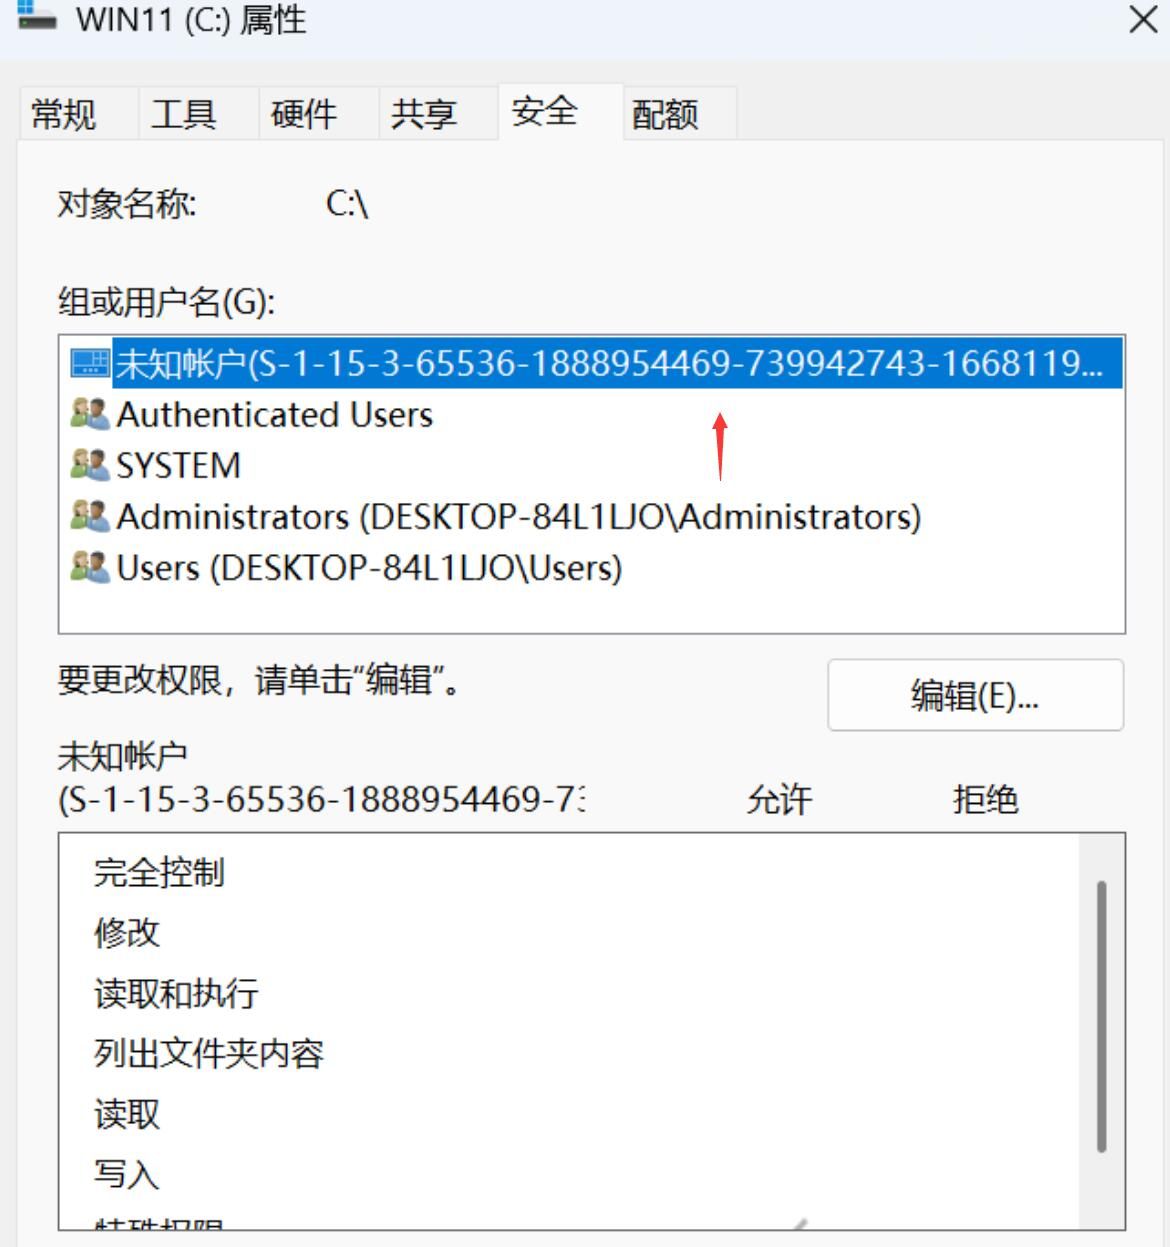Click the Authenticated Users group icon
The image size is (1170, 1247).
(x=90, y=414)
